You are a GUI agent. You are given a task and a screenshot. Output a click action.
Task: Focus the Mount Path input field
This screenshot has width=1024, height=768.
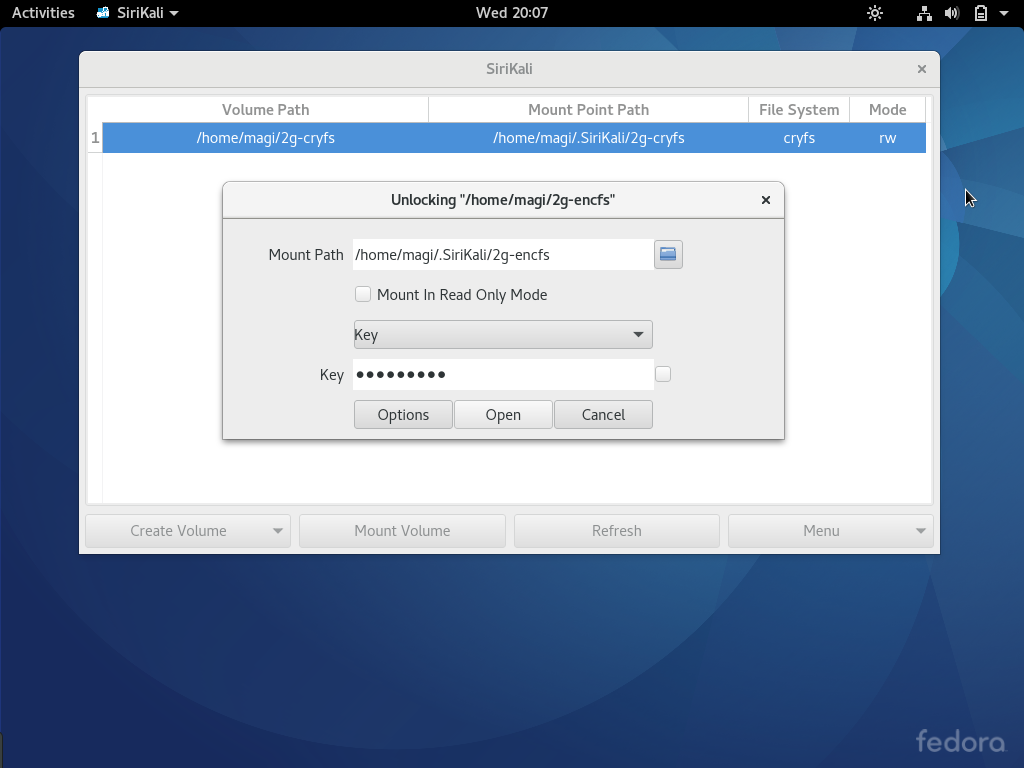click(503, 255)
